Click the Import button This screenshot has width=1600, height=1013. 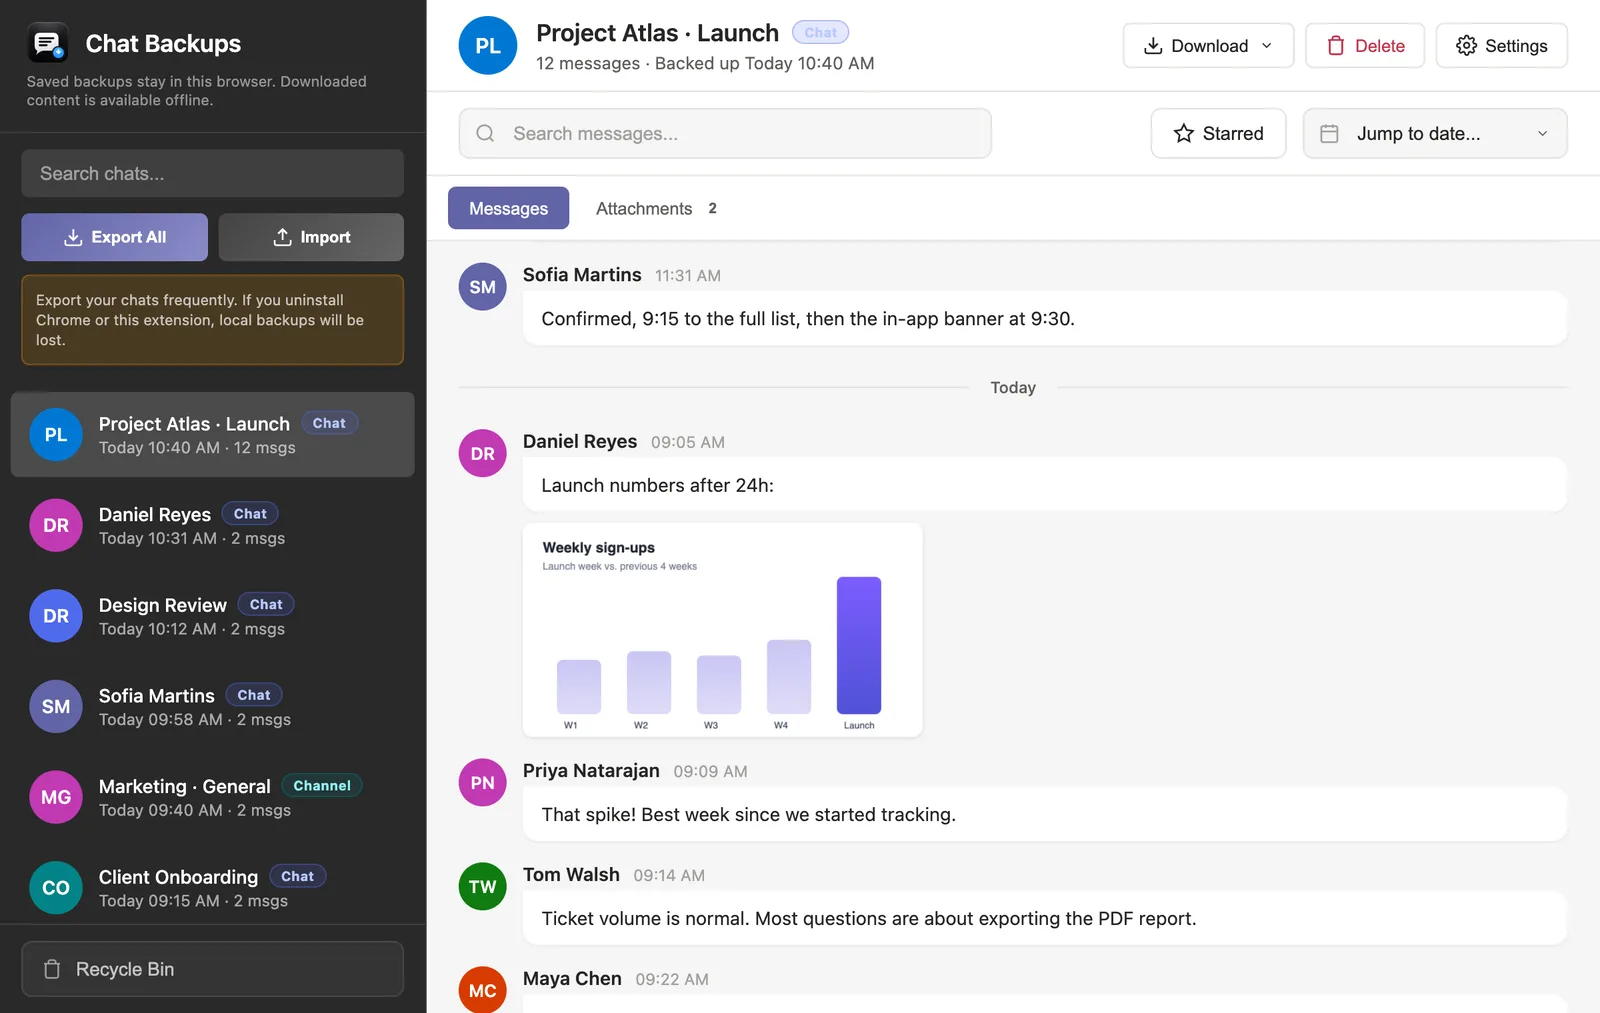click(x=311, y=237)
